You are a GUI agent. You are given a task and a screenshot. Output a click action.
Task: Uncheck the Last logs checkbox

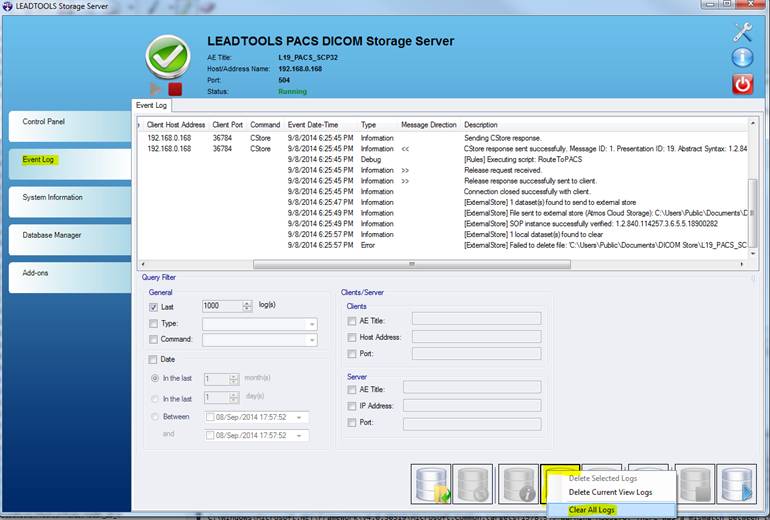(x=154, y=307)
